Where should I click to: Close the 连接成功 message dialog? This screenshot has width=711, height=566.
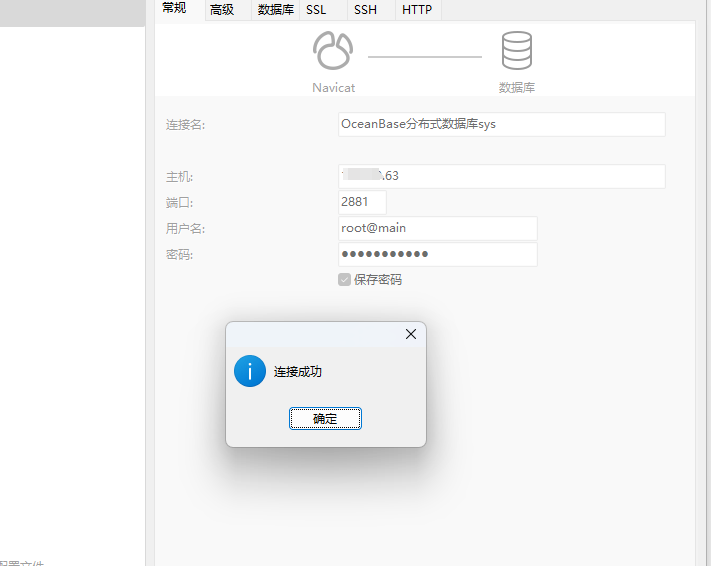411,334
